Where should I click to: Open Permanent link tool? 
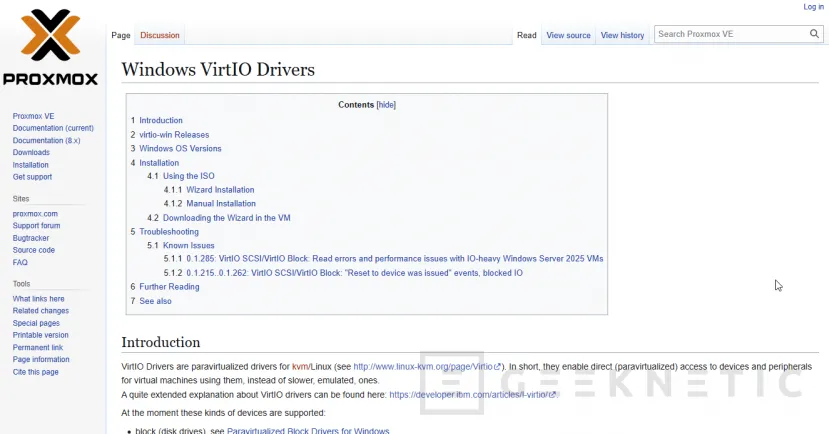(38, 347)
